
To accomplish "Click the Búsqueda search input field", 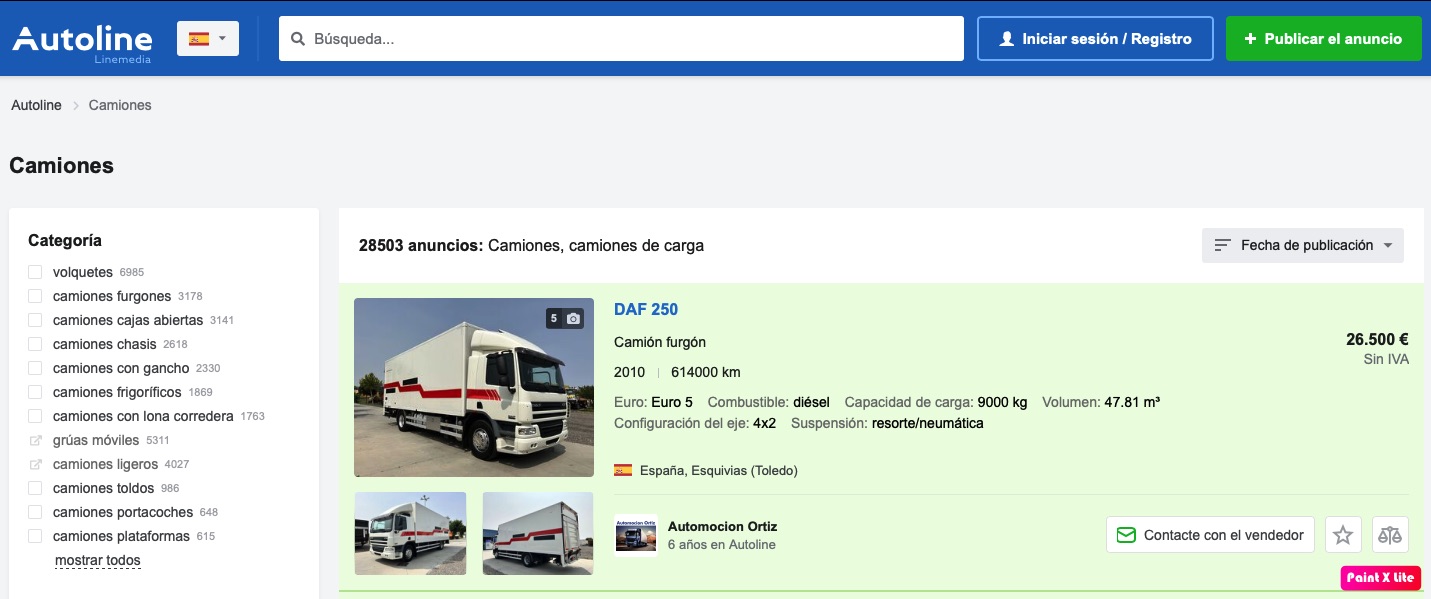I will point(621,39).
